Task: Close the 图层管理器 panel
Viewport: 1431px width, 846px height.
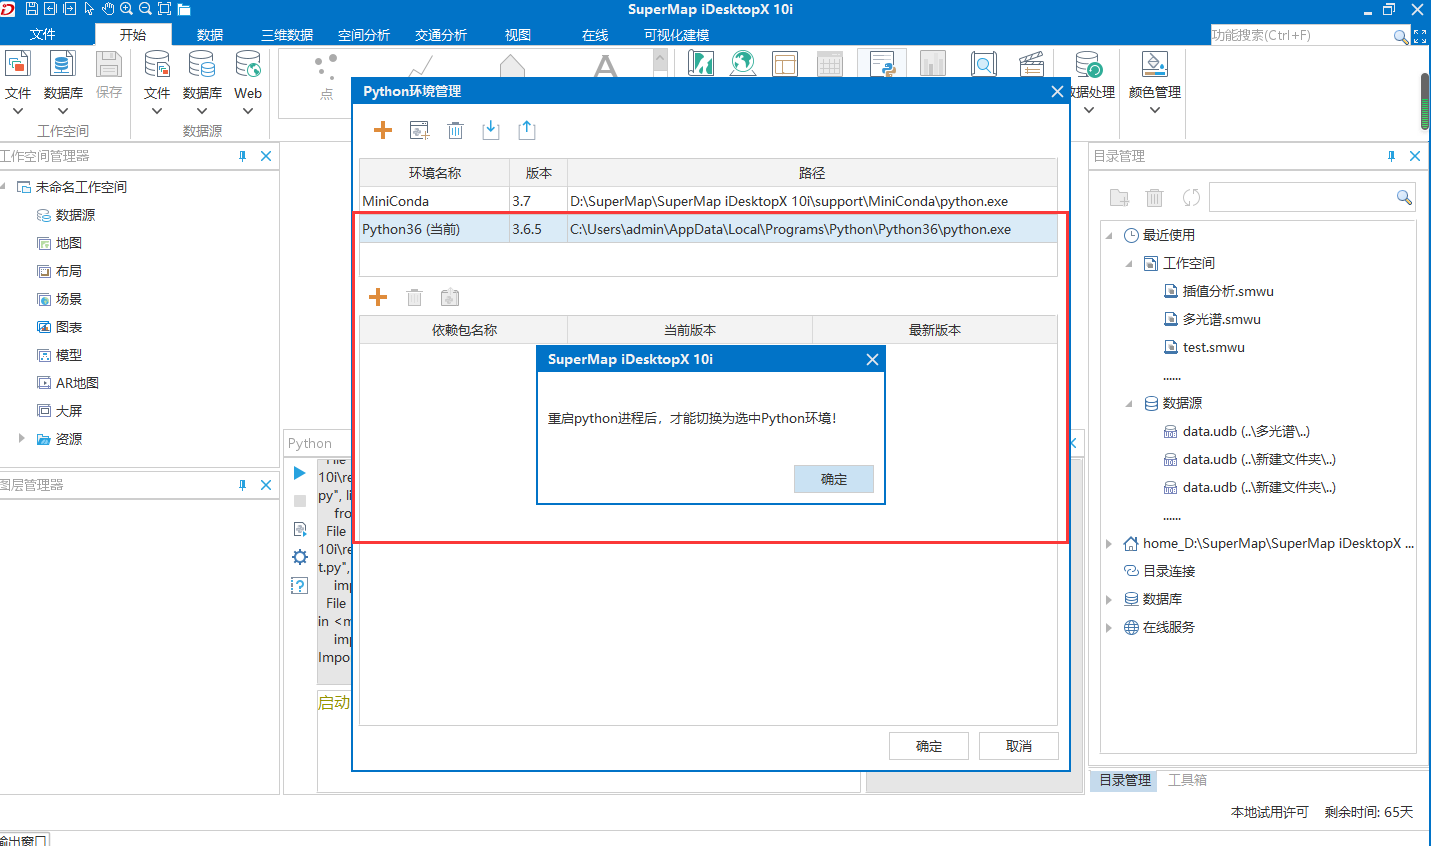Action: (266, 485)
